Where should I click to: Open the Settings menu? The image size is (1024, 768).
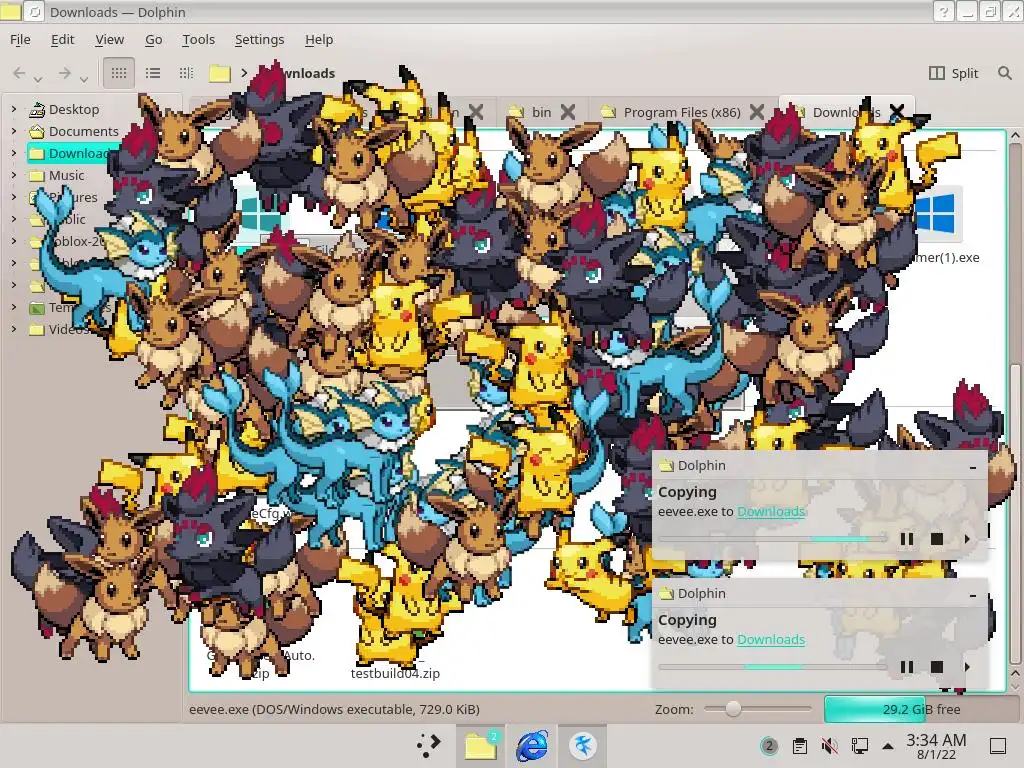[259, 39]
